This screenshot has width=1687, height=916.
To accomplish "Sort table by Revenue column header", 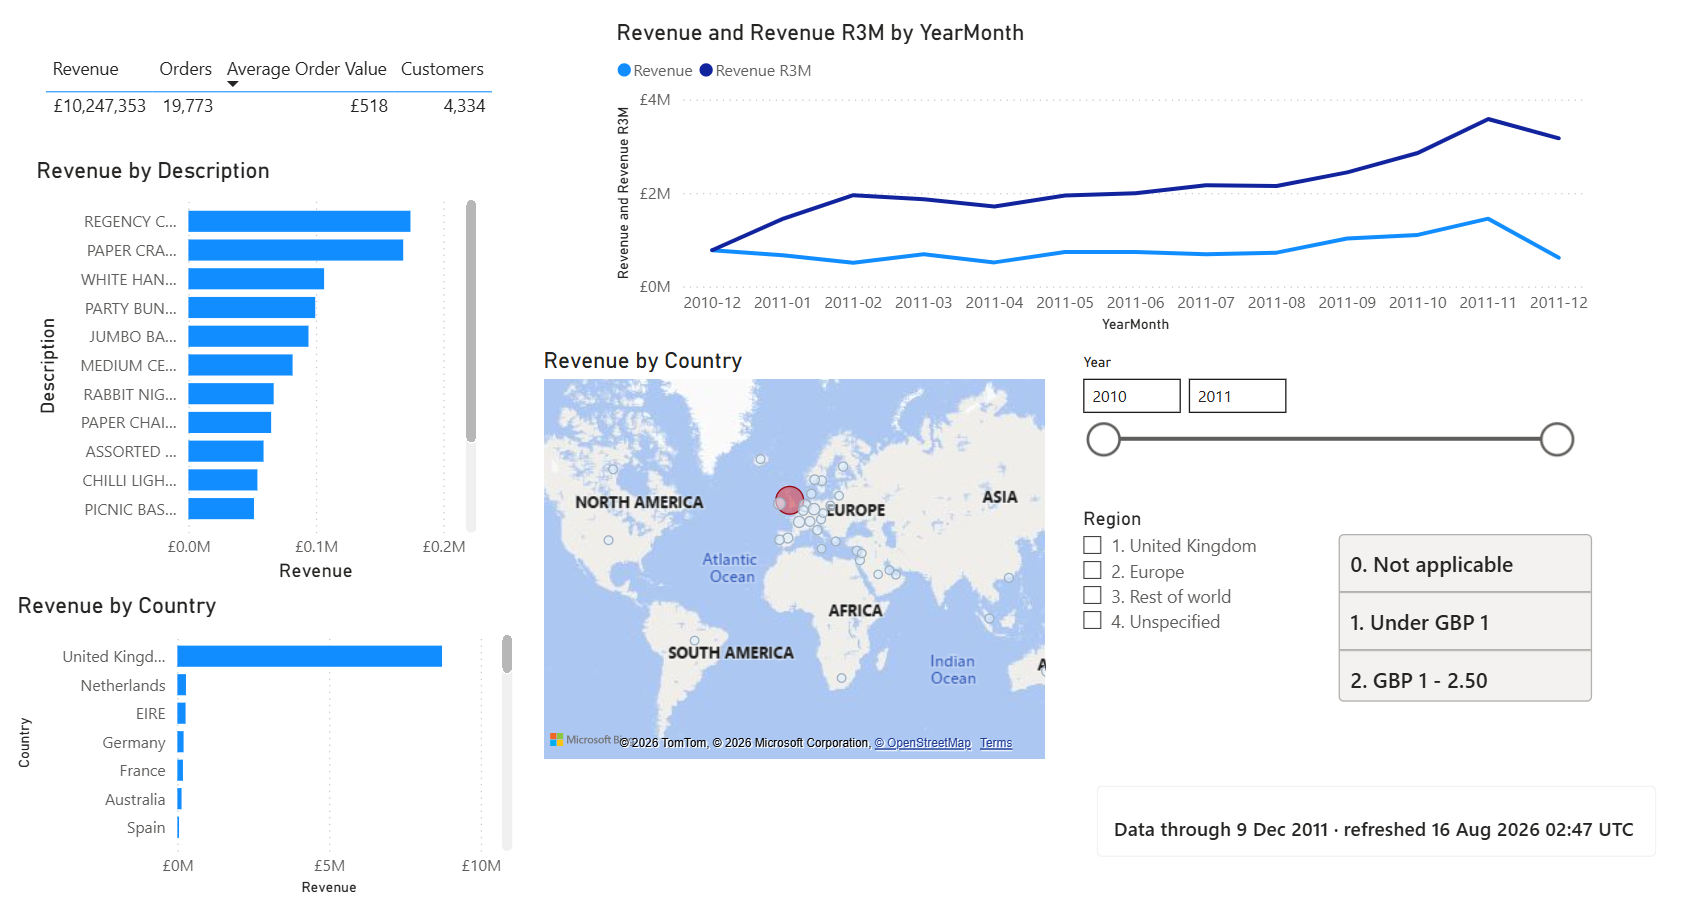I will coord(85,69).
